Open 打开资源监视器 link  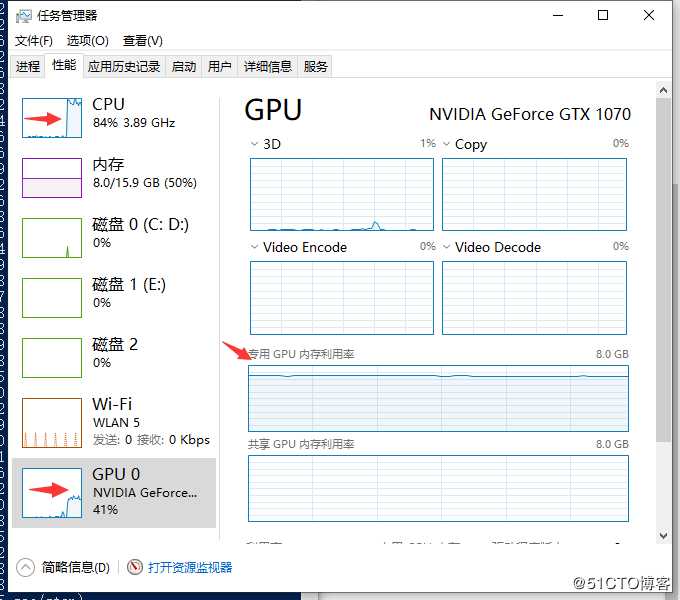pos(190,567)
